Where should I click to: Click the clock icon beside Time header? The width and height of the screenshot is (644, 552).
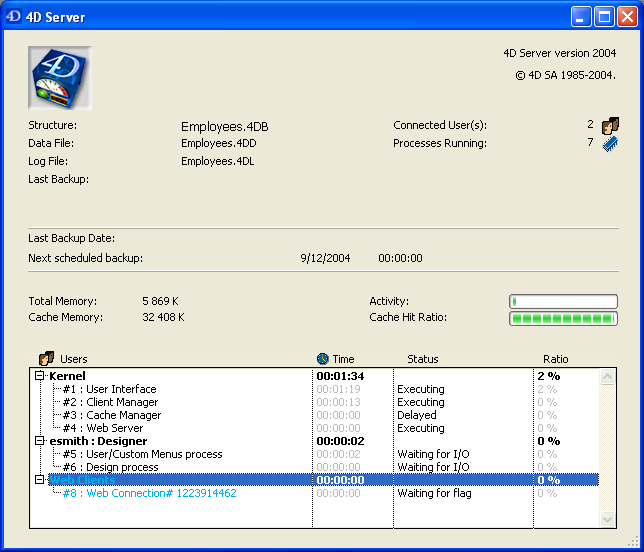point(322,359)
